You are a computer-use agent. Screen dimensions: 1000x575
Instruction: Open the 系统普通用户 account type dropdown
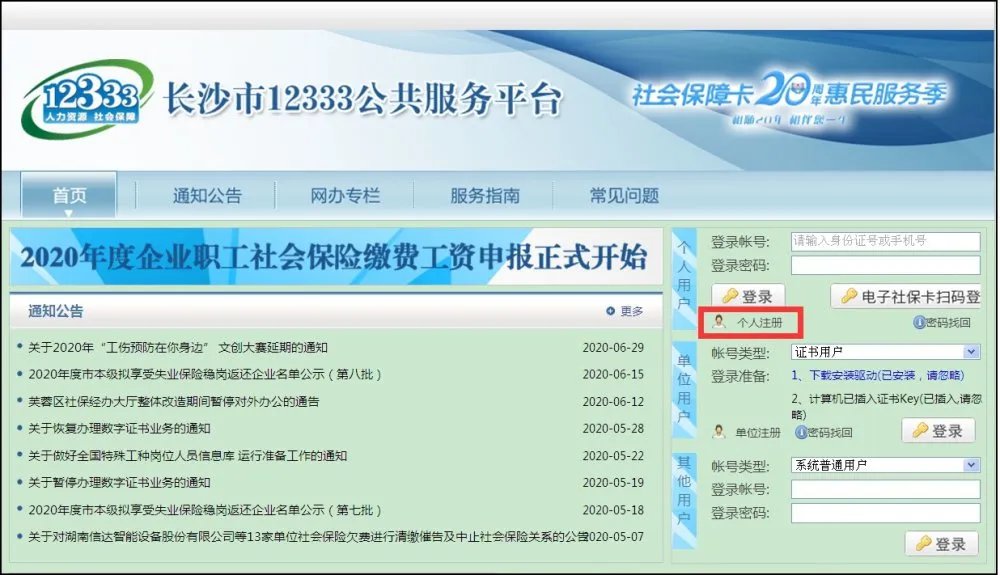coord(971,465)
